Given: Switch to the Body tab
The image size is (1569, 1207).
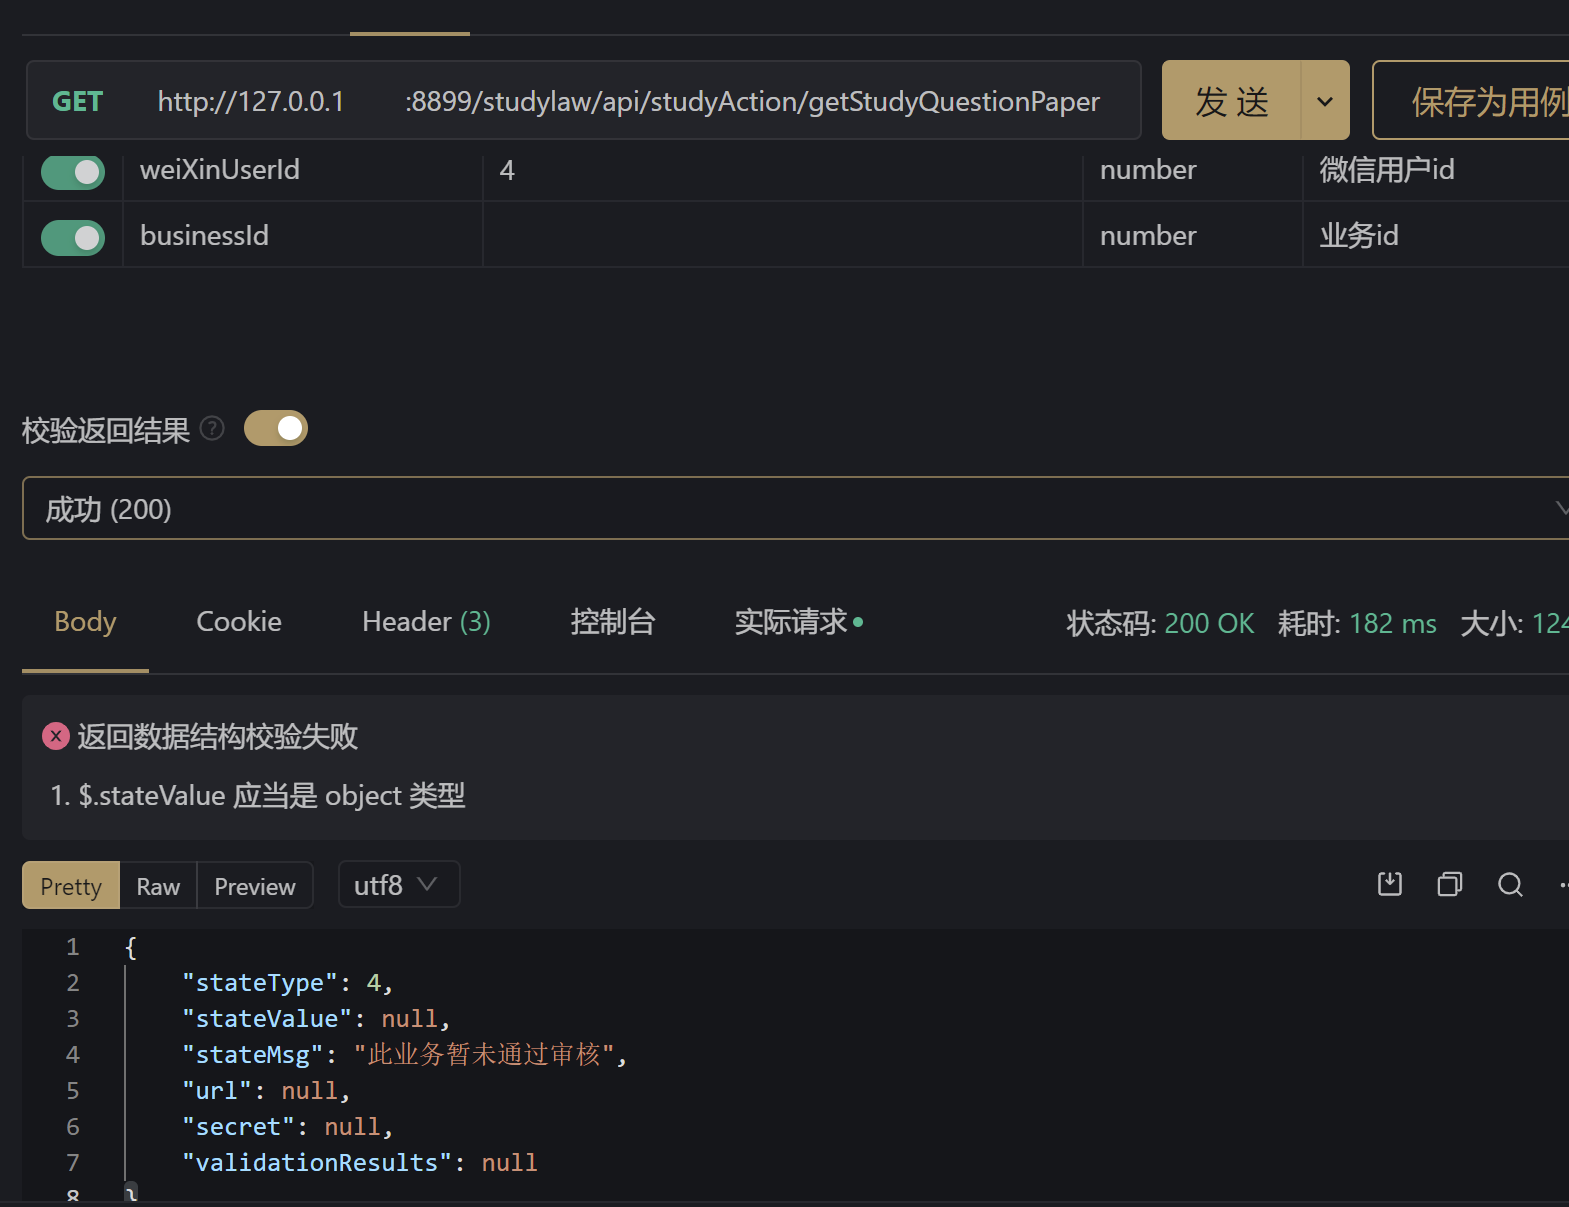Looking at the screenshot, I should tap(85, 622).
